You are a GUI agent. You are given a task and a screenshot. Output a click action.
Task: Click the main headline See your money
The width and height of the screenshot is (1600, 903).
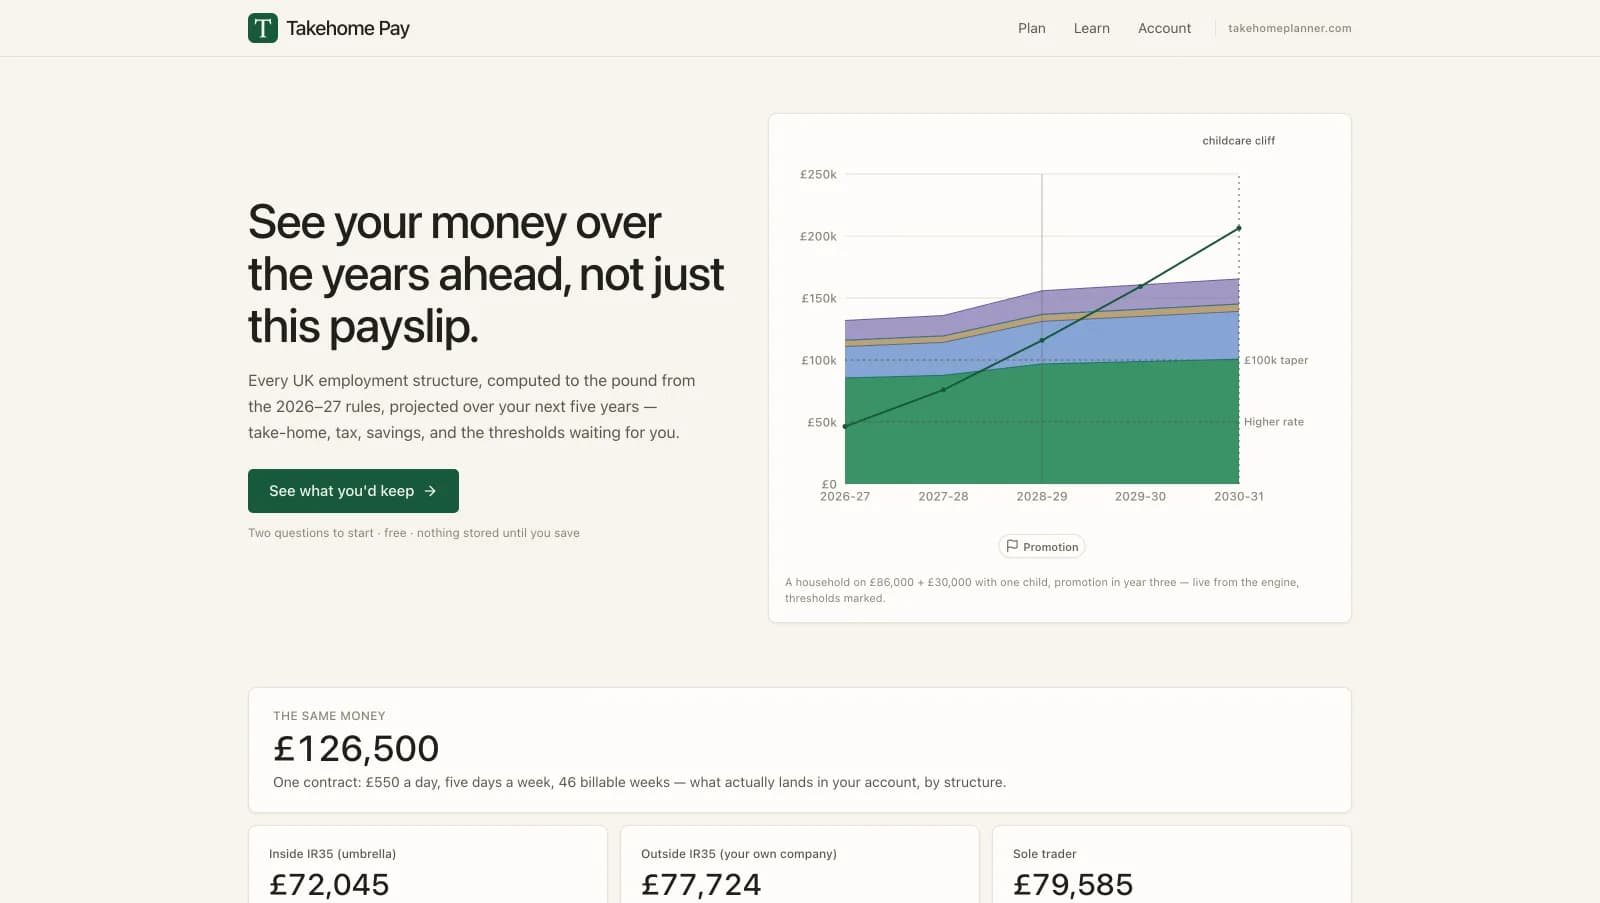click(486, 274)
